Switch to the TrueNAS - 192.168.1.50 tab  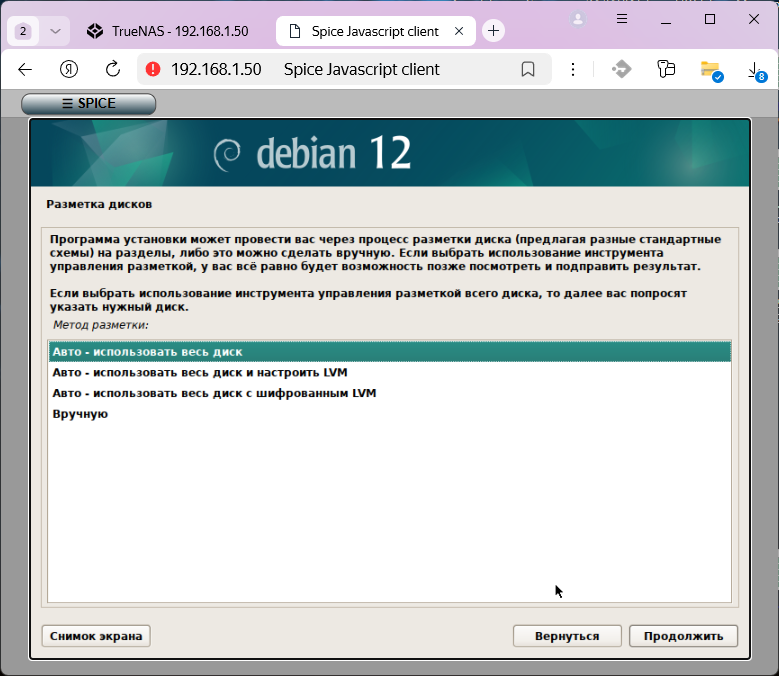(167, 31)
